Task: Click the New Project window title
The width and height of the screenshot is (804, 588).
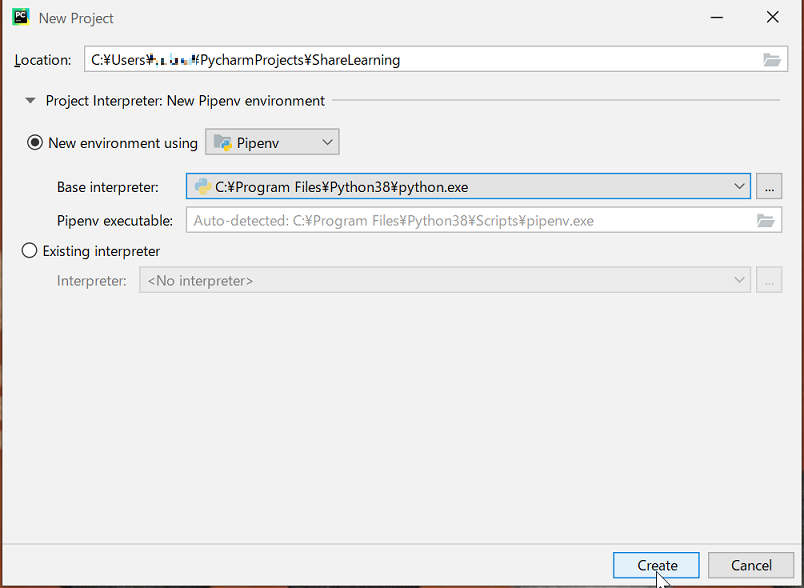Action: (x=76, y=18)
